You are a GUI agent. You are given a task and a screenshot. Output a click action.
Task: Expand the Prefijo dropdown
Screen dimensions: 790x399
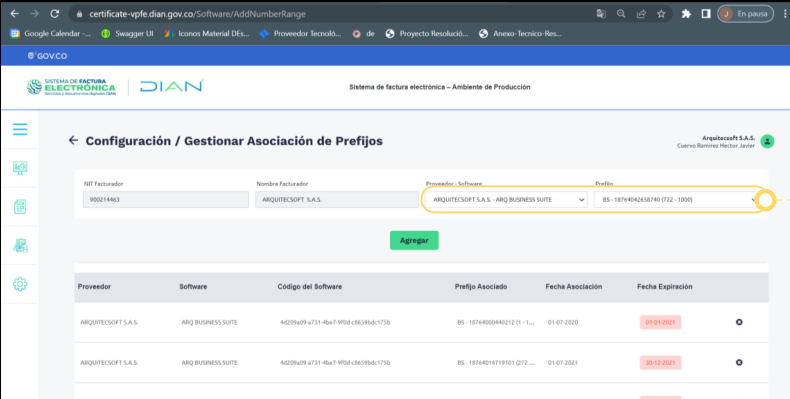[x=677, y=200]
